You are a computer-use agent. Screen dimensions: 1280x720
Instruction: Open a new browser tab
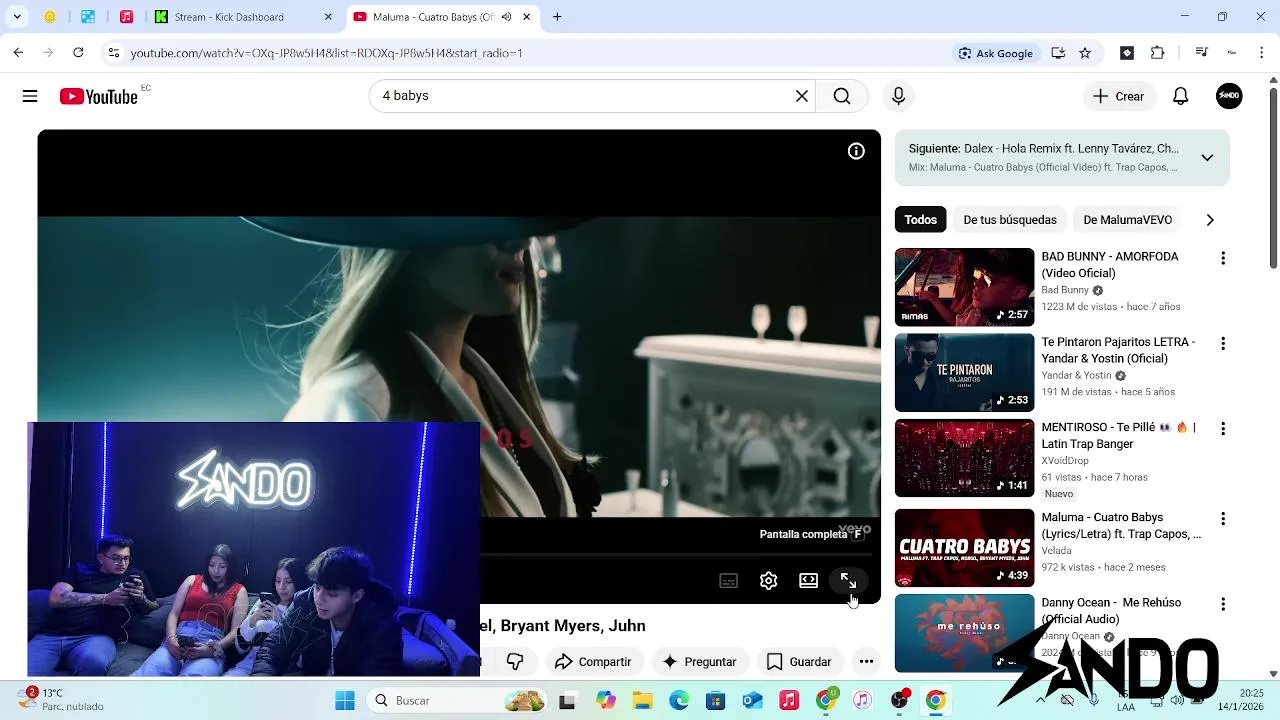[x=557, y=17]
